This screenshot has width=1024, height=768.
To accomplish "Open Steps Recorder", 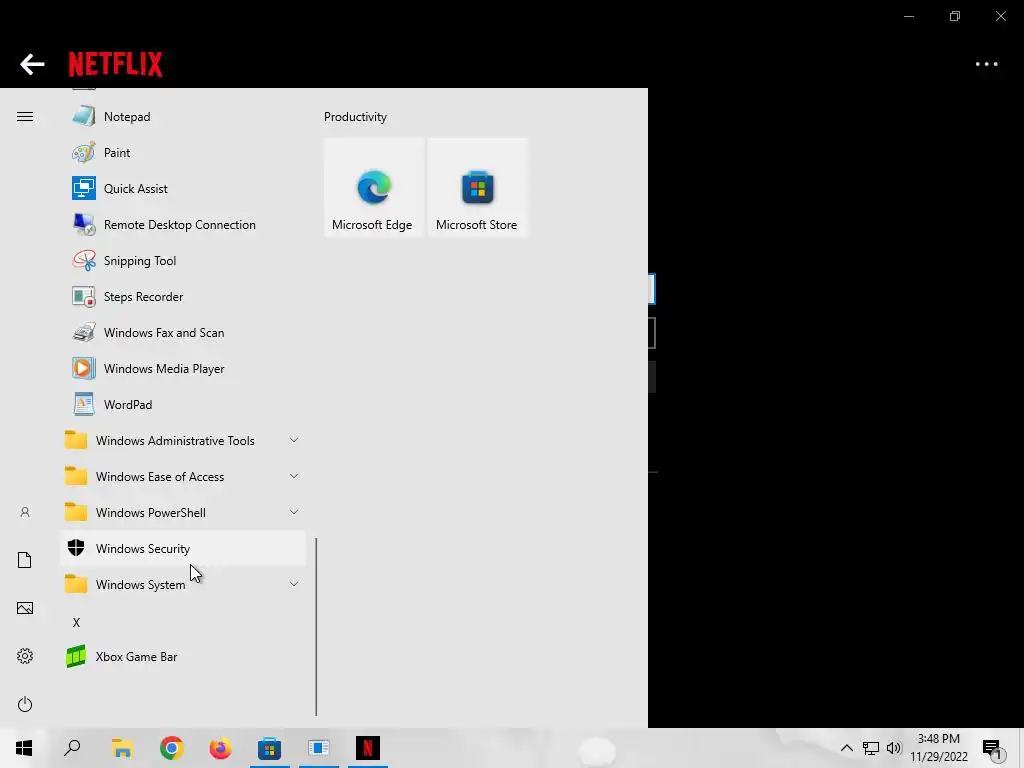I will [x=183, y=296].
